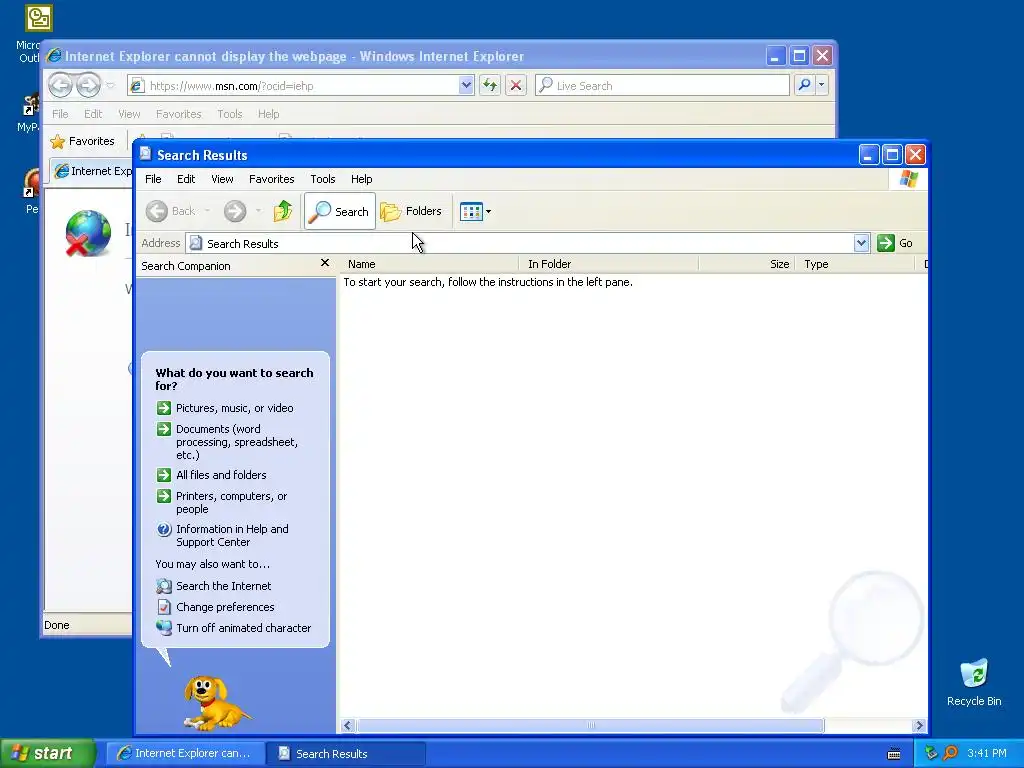Click the security shield tray icon

coord(932,753)
